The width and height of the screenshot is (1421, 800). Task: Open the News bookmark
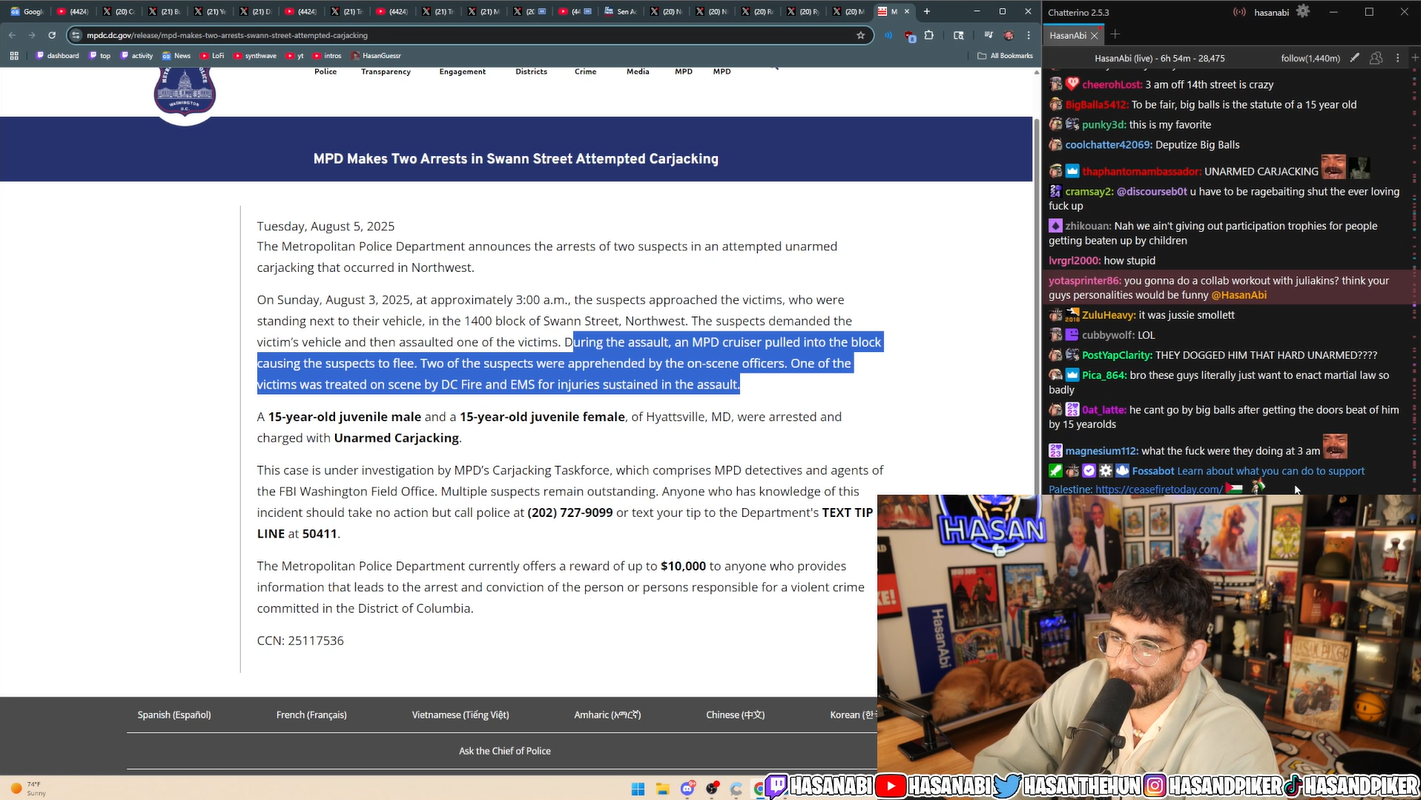coord(176,56)
